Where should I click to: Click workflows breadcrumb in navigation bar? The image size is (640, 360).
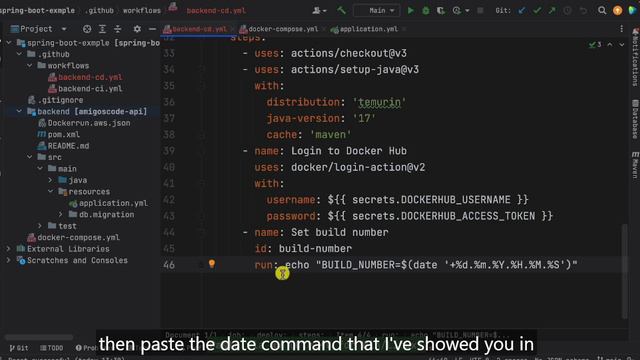142,11
